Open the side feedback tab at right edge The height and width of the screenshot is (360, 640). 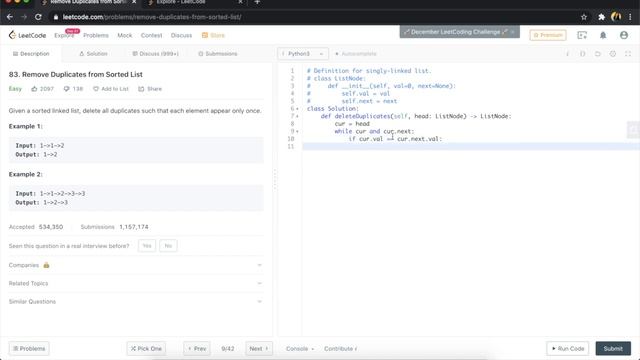(633, 130)
